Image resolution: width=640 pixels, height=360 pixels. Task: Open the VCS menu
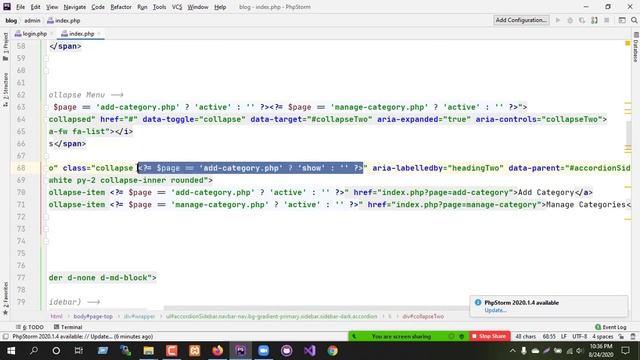177,7
